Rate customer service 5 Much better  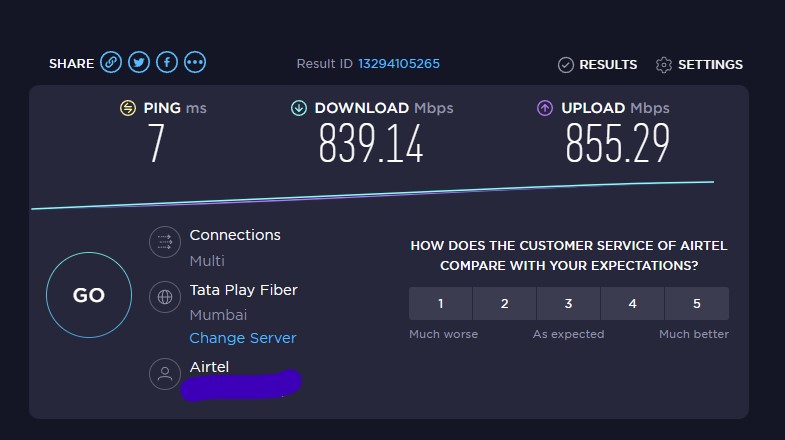[697, 303]
